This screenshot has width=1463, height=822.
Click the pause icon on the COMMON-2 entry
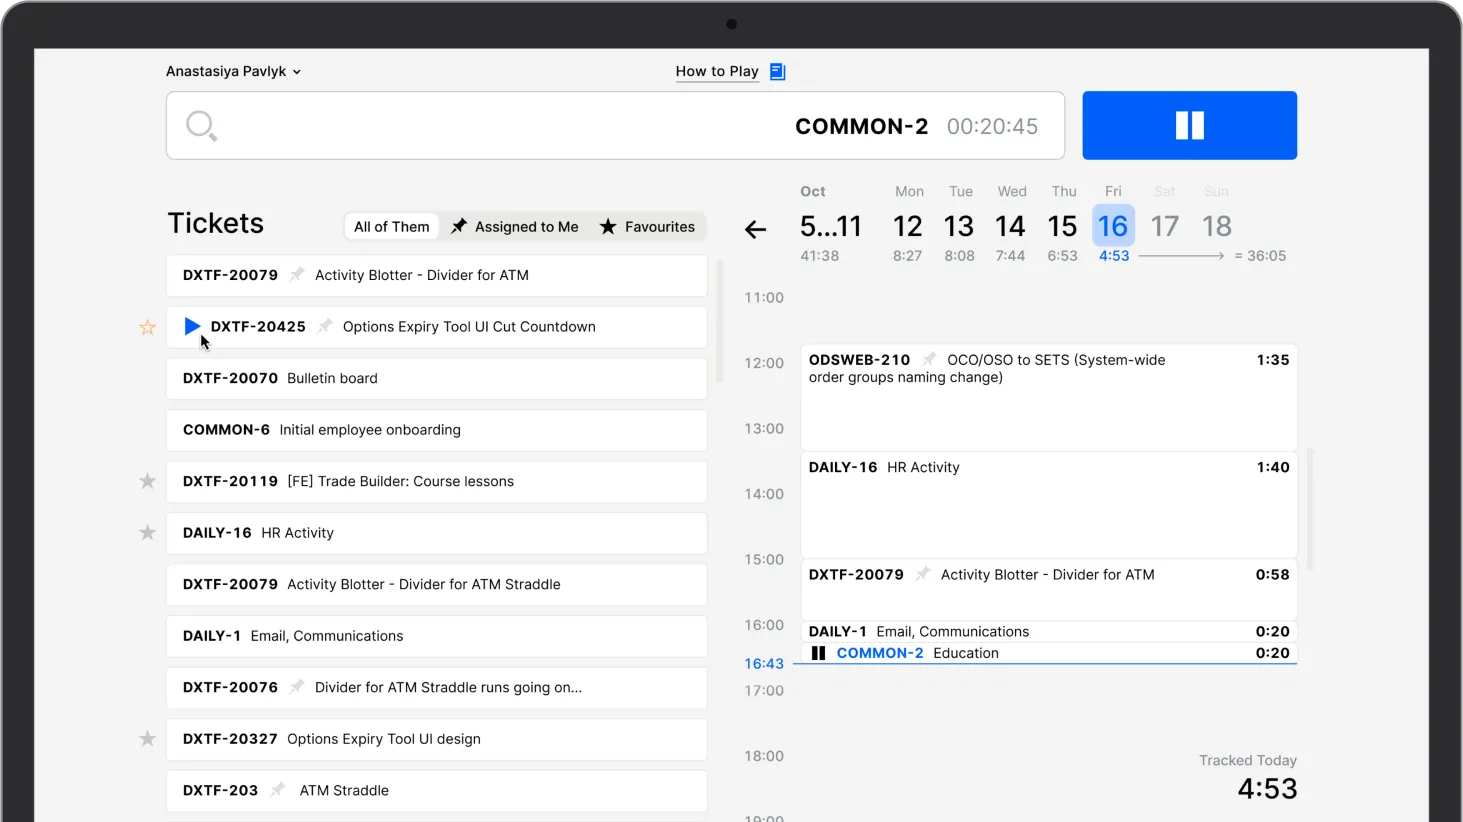point(819,652)
